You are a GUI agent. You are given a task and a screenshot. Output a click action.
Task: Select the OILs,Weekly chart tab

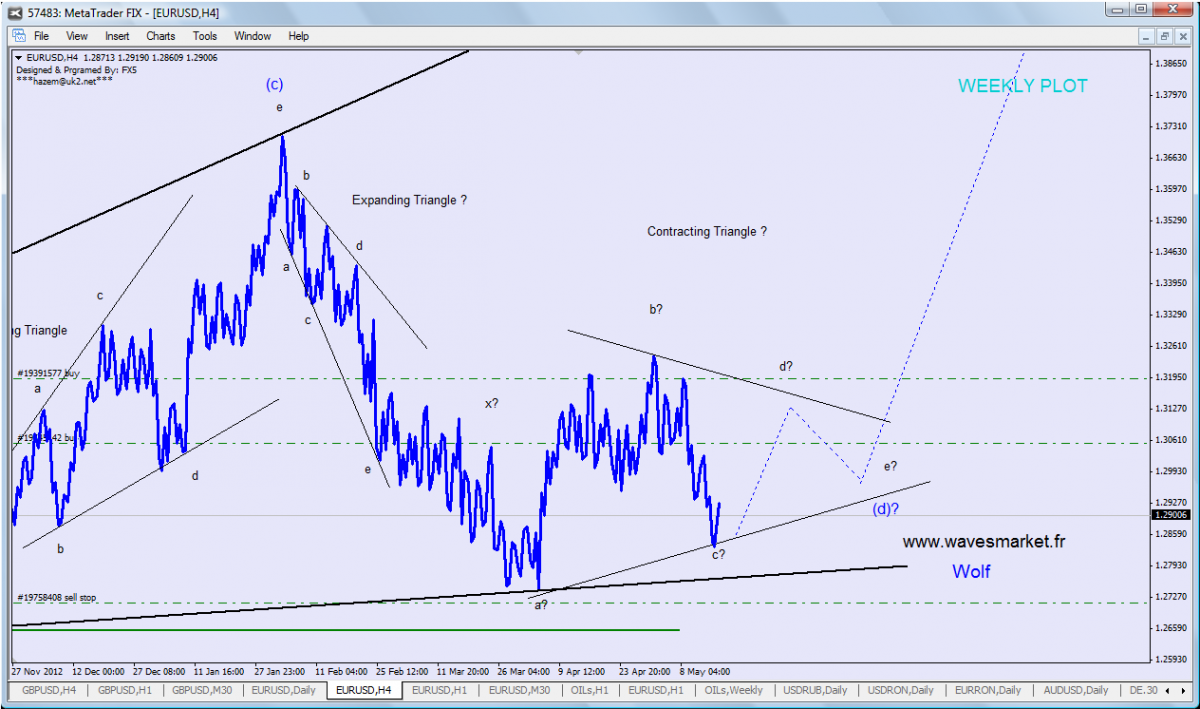pyautogui.click(x=733, y=690)
